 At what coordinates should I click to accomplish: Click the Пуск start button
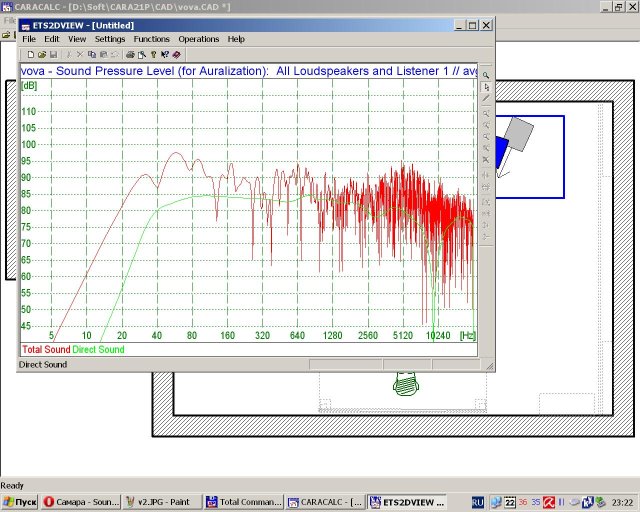(20, 502)
